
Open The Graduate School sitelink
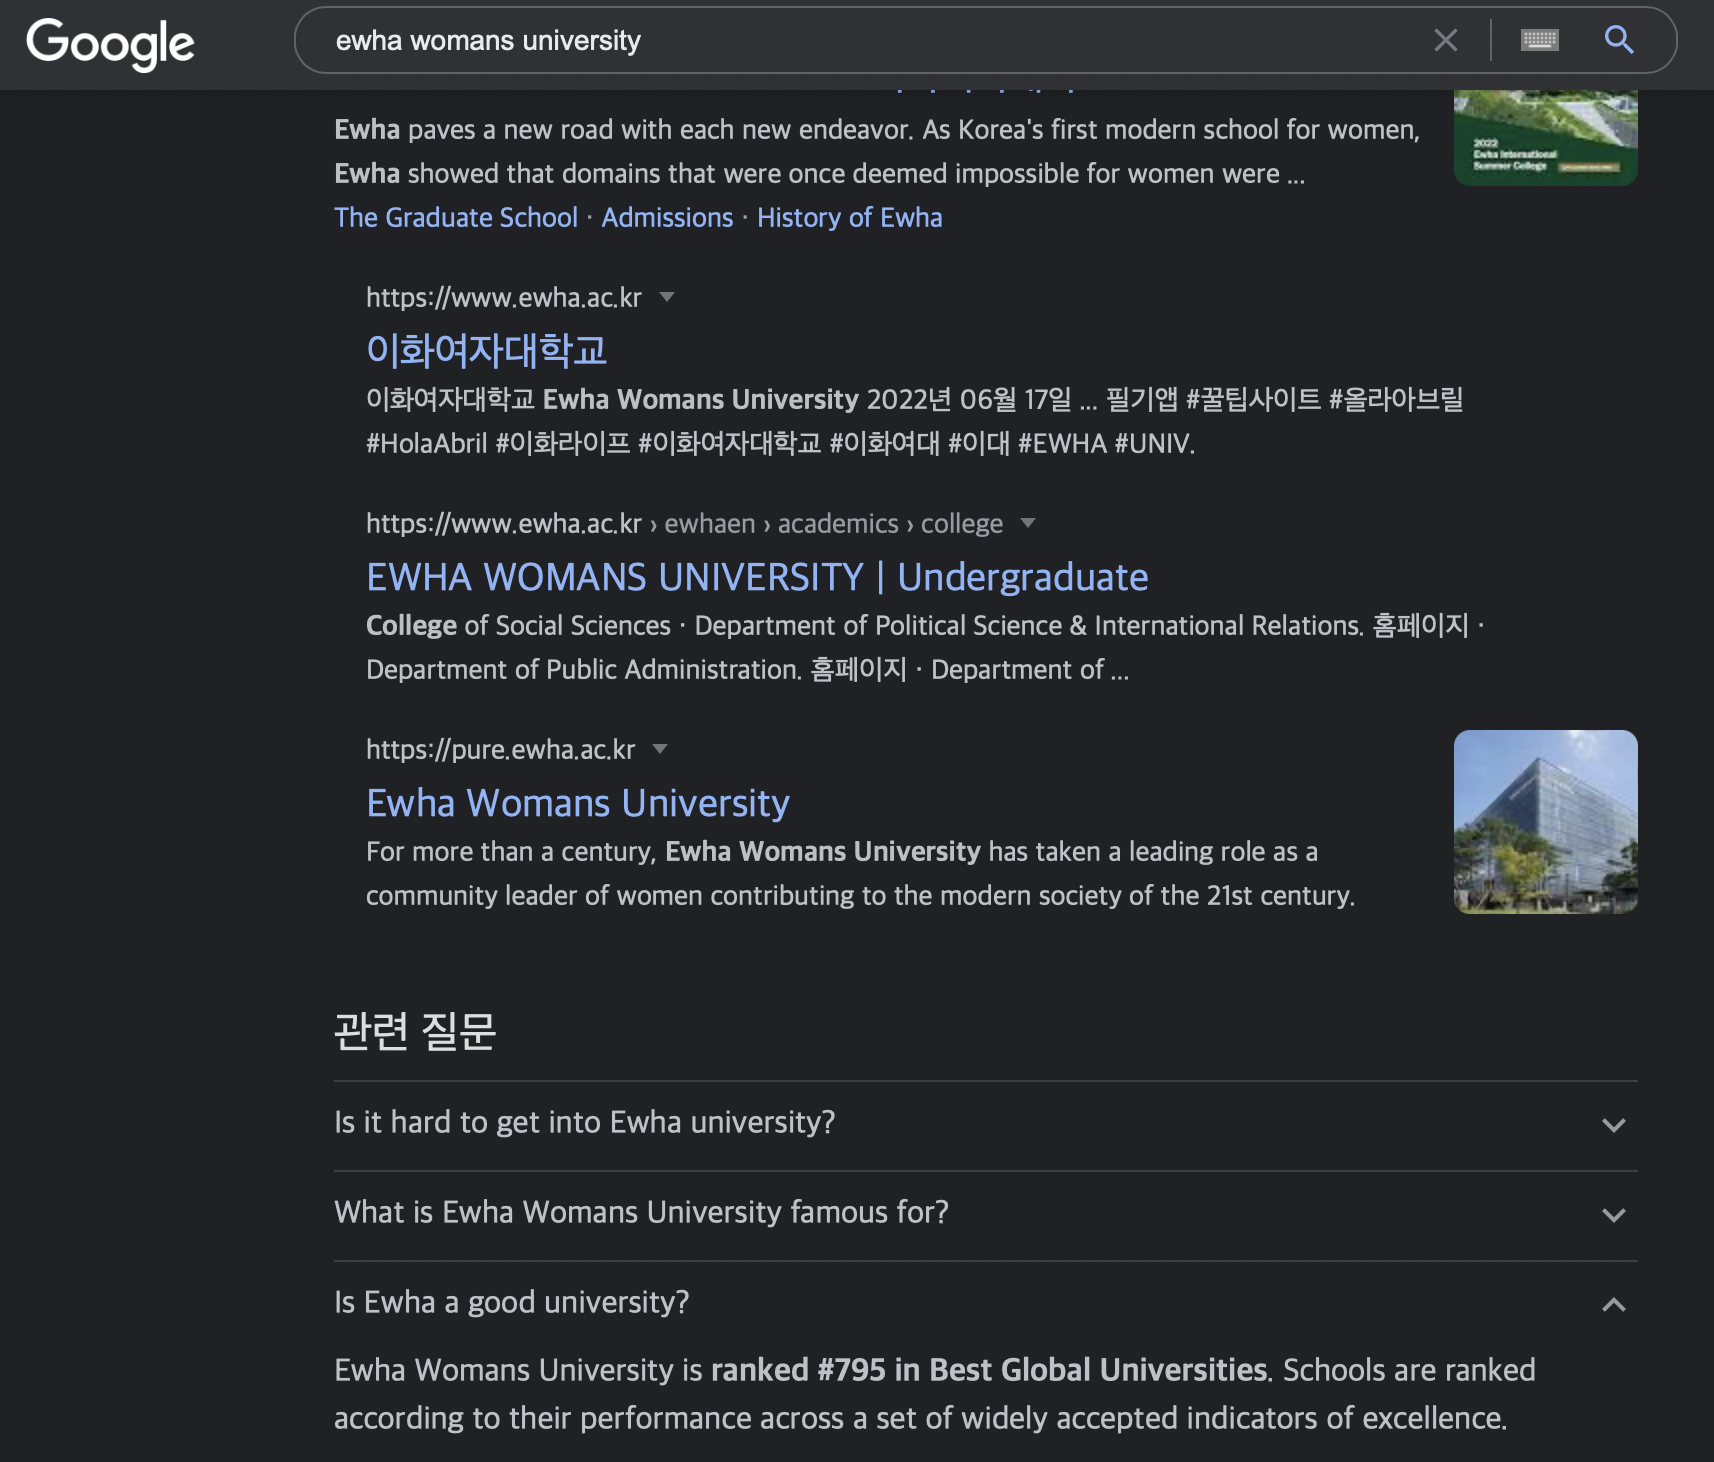(456, 218)
